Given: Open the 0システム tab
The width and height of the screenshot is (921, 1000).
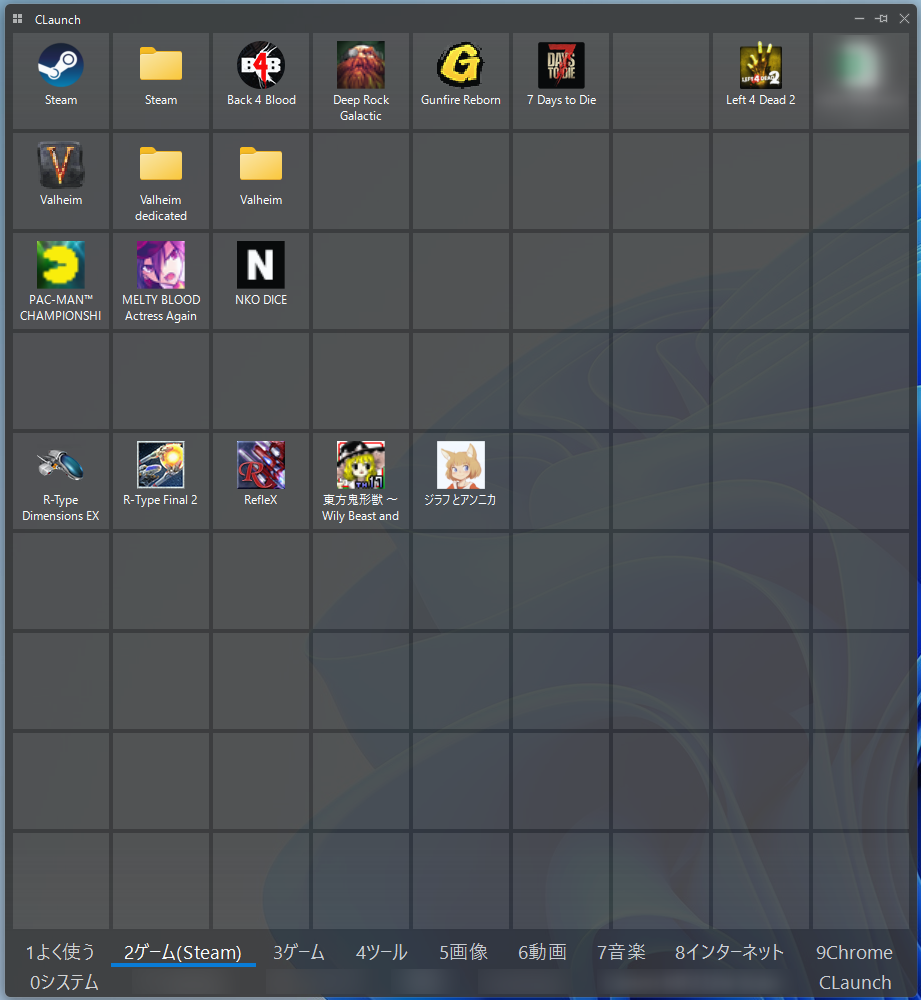Looking at the screenshot, I should (x=64, y=982).
